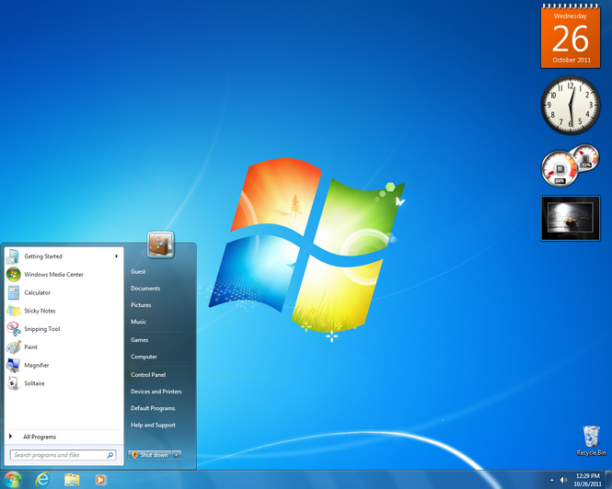Open Default Programs

(x=153, y=408)
